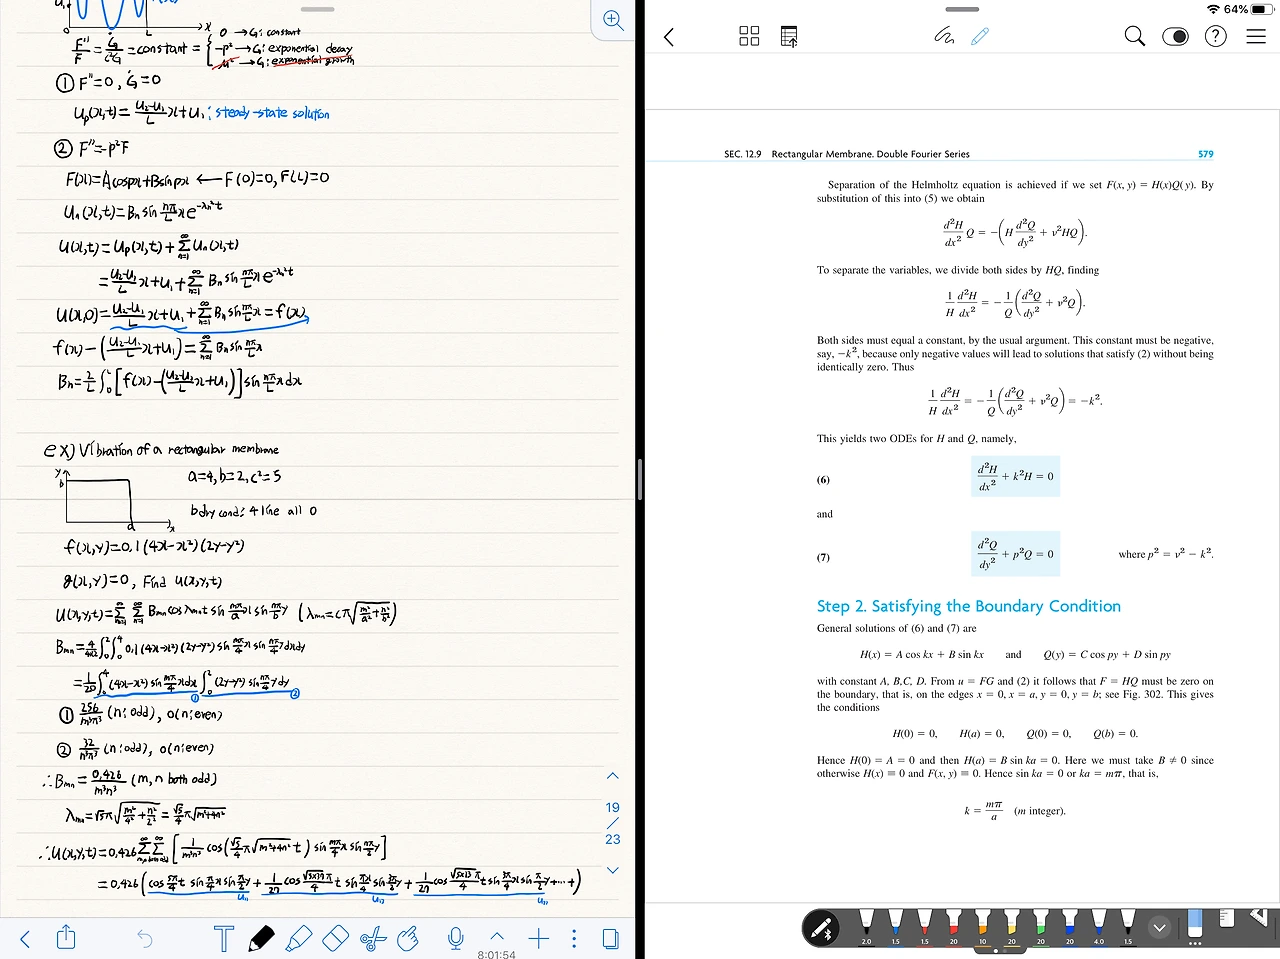Image resolution: width=1280 pixels, height=959 pixels.
Task: Open the note paper tool in the PDF toolbar
Action: tap(1227, 918)
